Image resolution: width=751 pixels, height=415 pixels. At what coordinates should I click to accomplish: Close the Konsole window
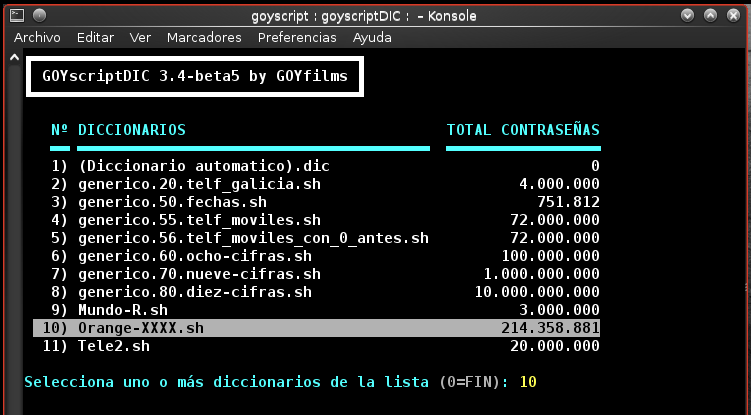pos(733,15)
